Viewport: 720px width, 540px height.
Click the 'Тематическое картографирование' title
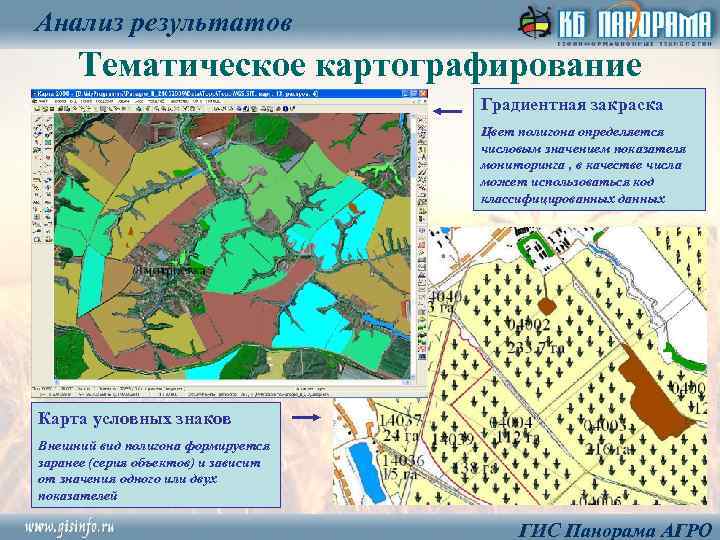tap(360, 66)
